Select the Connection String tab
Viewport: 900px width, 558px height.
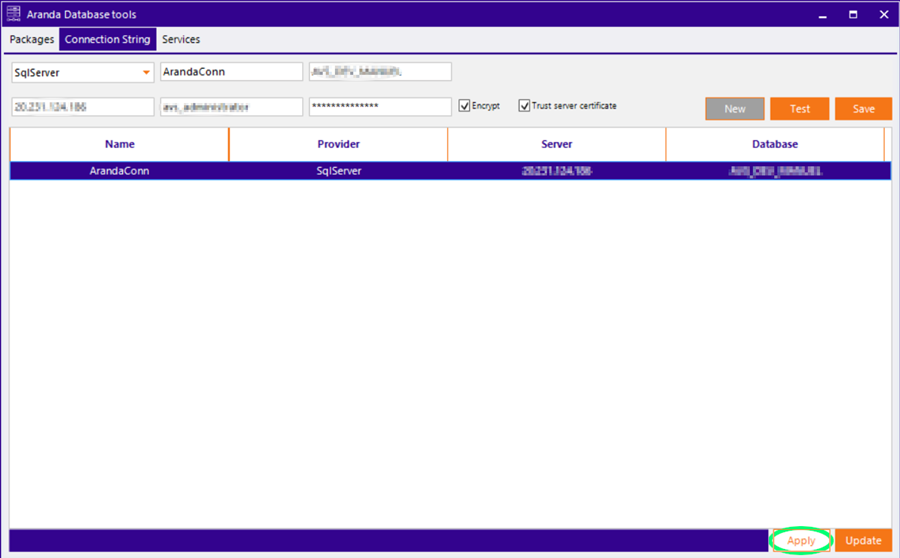(x=107, y=39)
